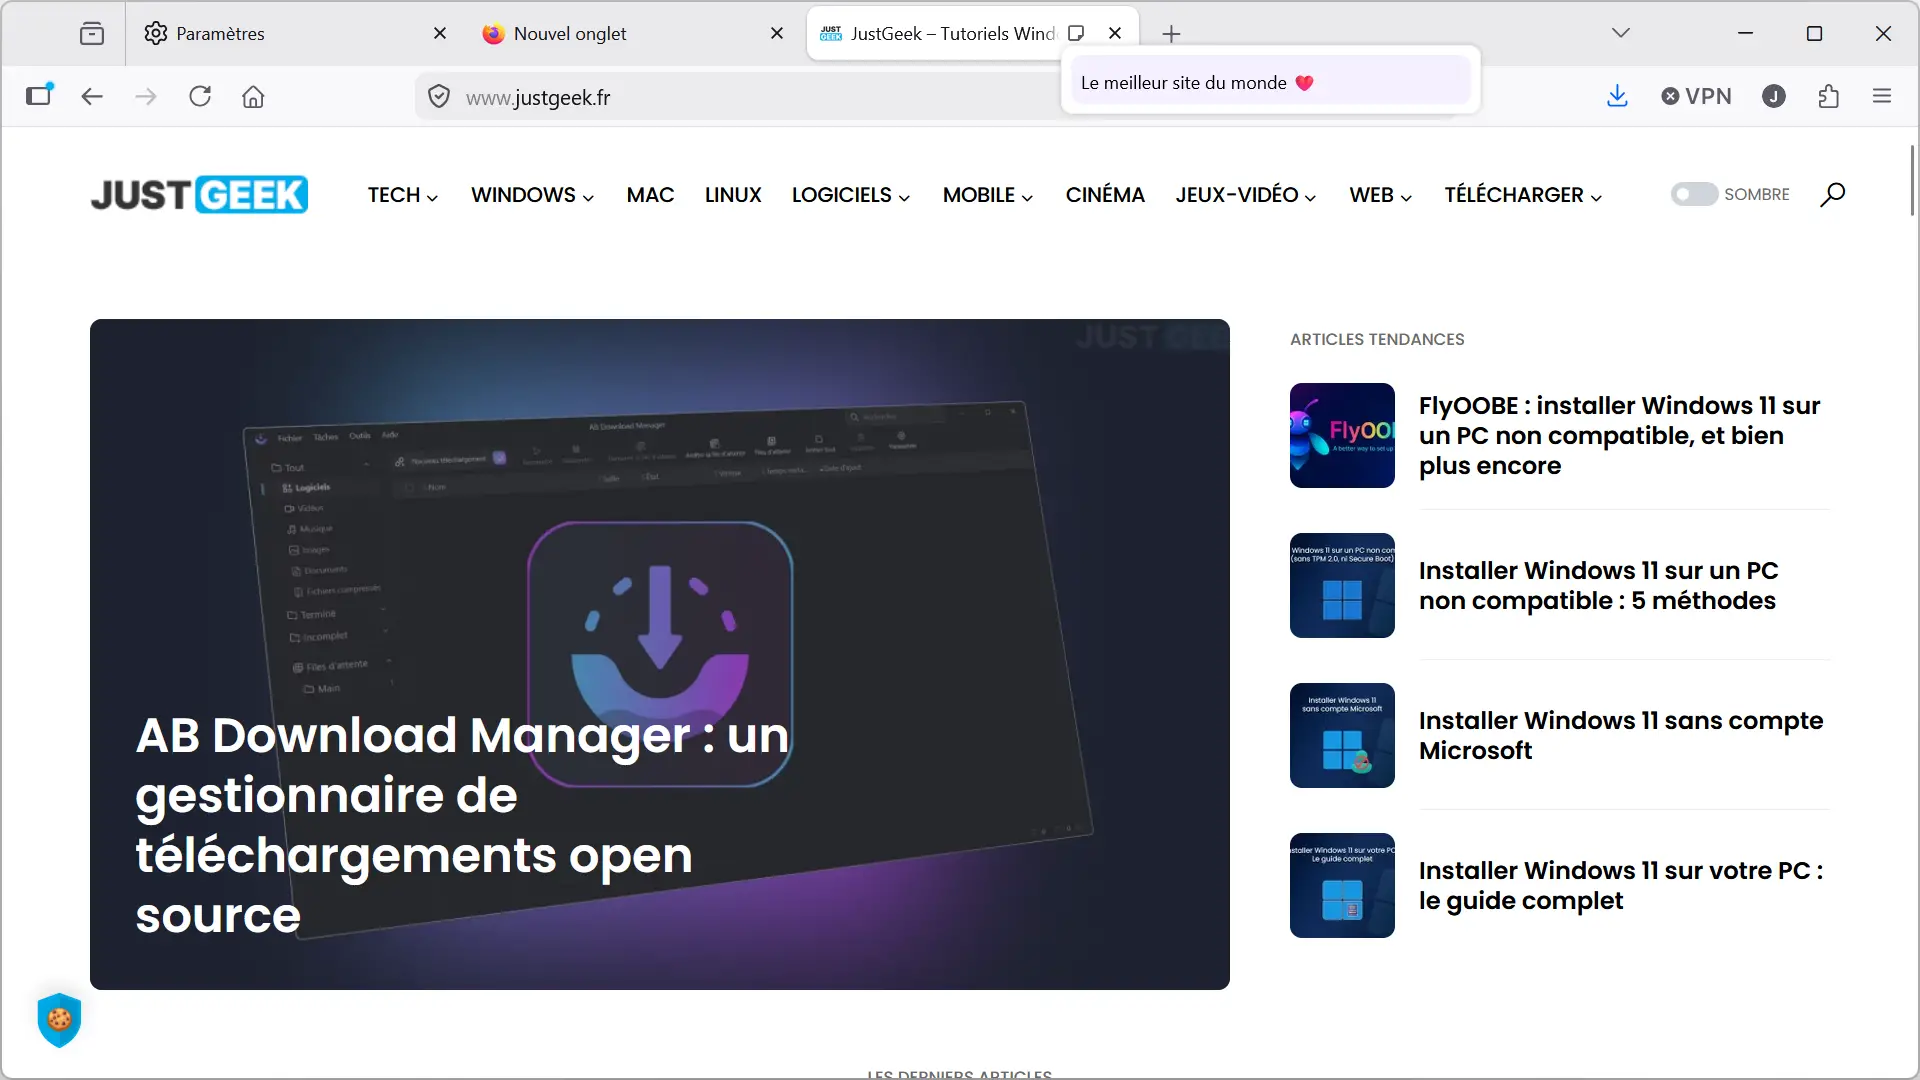Open Firefox View (list tabs icon)
The height and width of the screenshot is (1080, 1920).
pyautogui.click(x=91, y=34)
